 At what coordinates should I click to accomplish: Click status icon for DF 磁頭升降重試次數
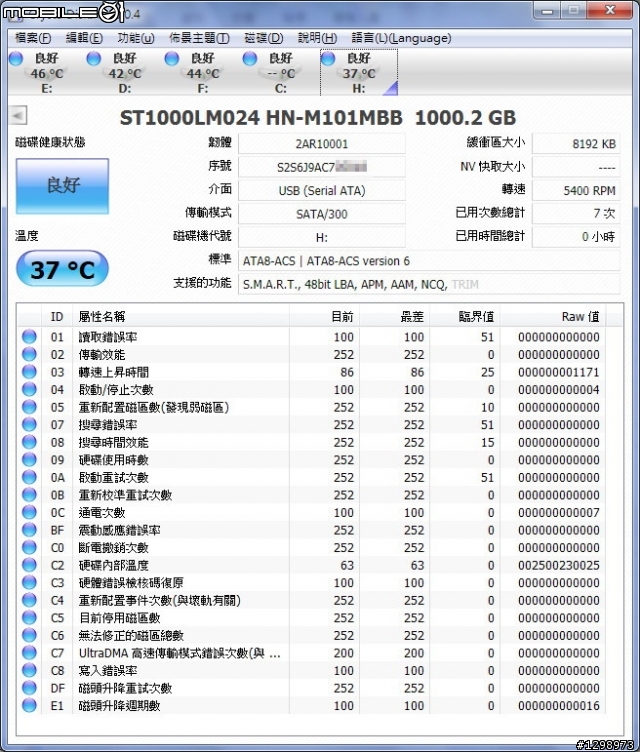[x=29, y=688]
